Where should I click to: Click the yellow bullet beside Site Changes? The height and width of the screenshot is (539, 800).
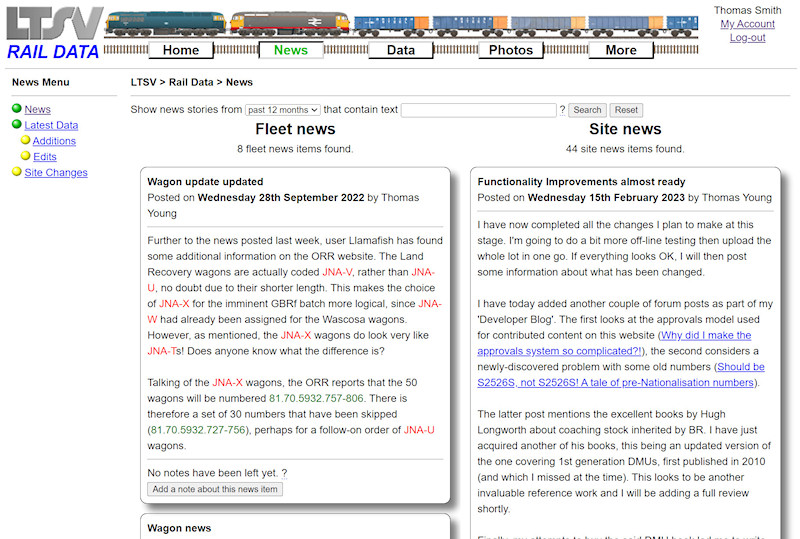(17, 172)
